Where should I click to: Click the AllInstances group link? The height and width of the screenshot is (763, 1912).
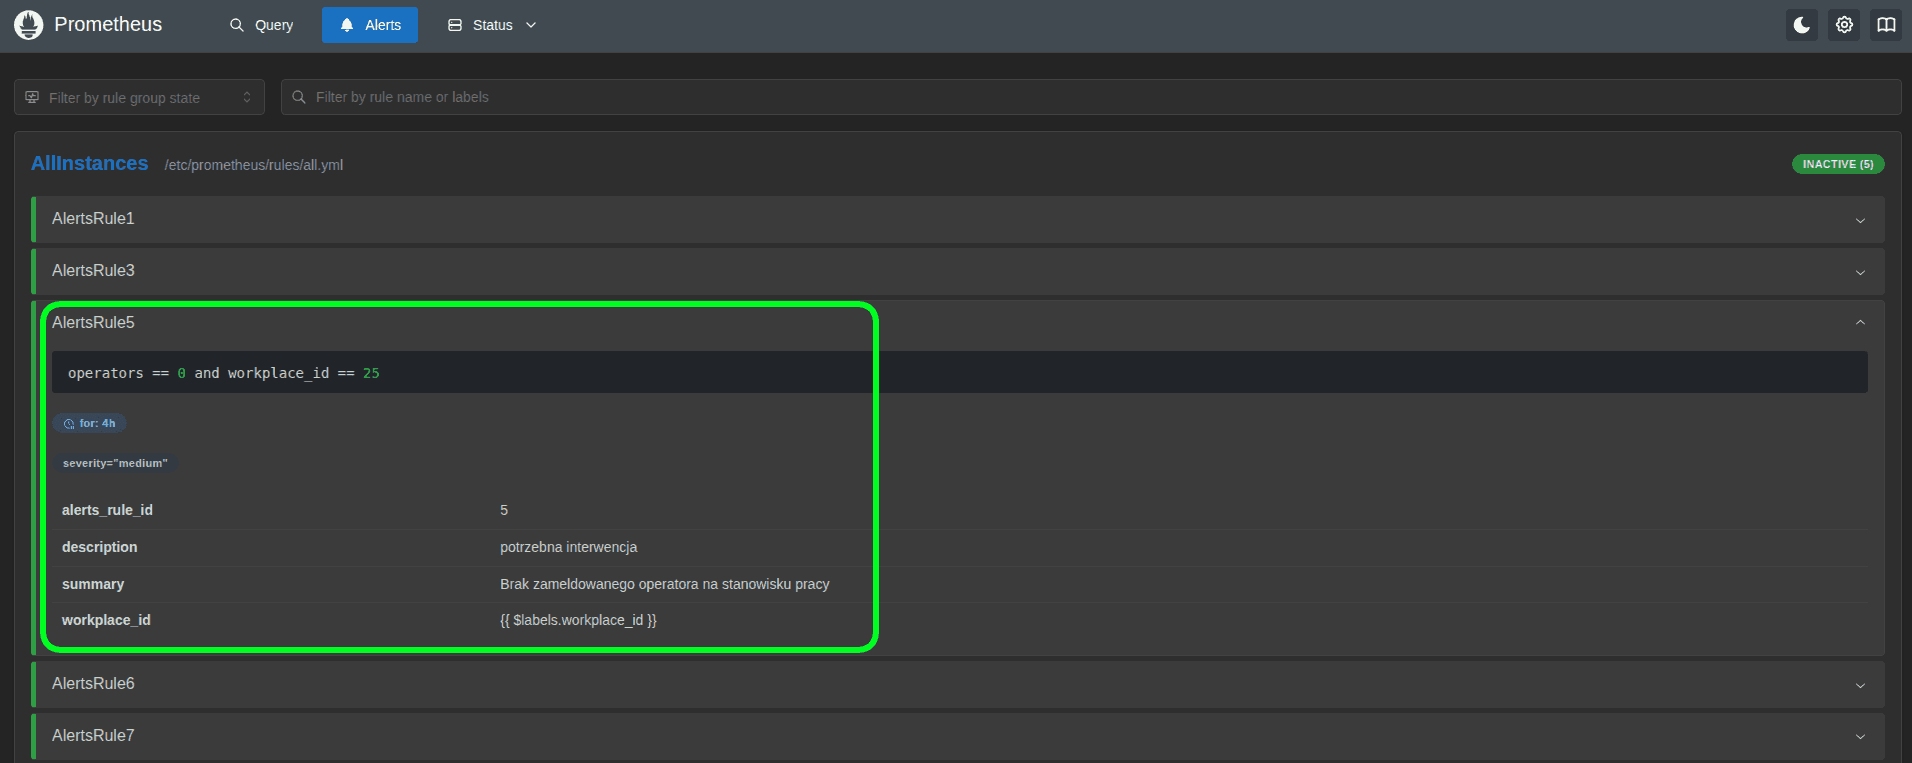89,163
